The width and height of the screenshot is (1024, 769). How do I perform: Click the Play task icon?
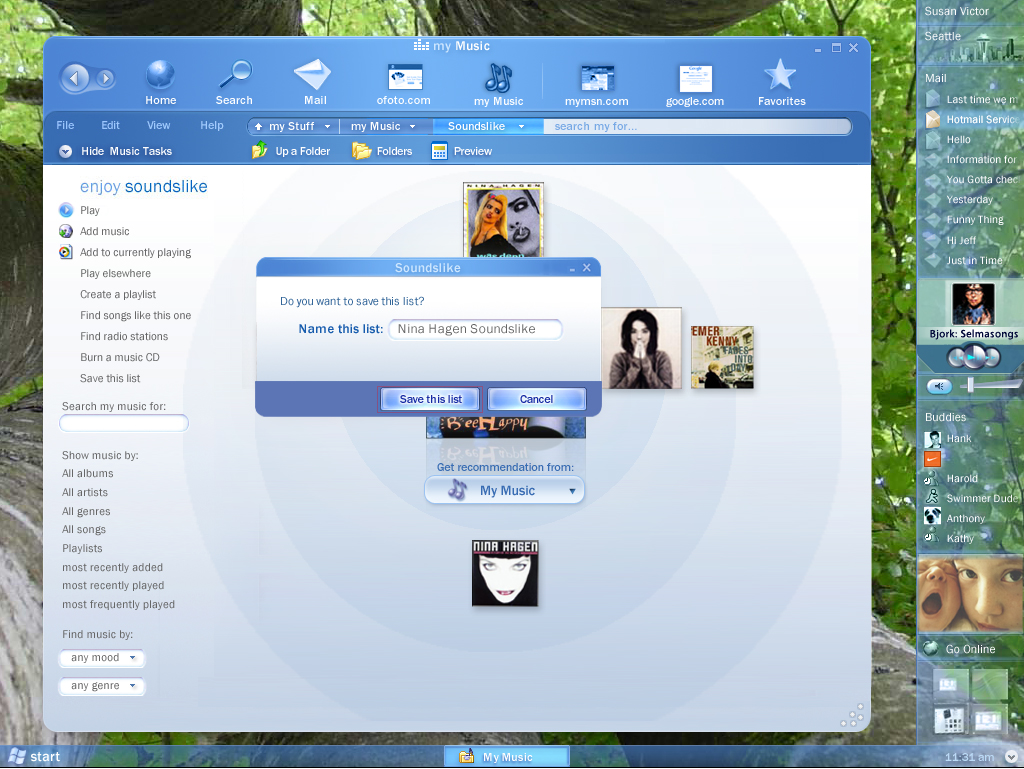click(x=66, y=210)
